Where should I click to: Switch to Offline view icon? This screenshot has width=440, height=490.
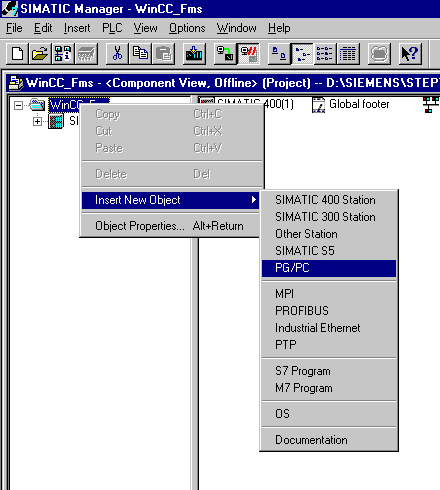click(248, 54)
